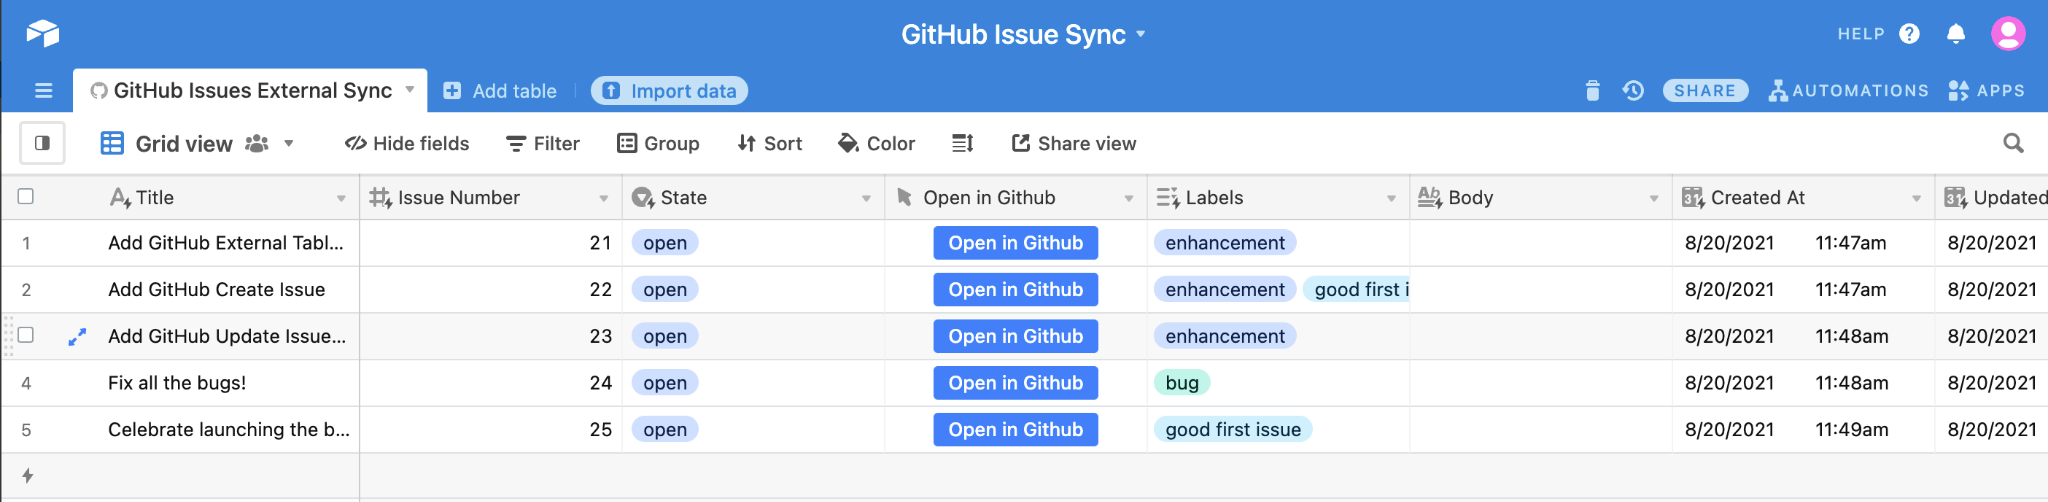2048x502 pixels.
Task: Open Automations panel
Action: coord(1848,91)
